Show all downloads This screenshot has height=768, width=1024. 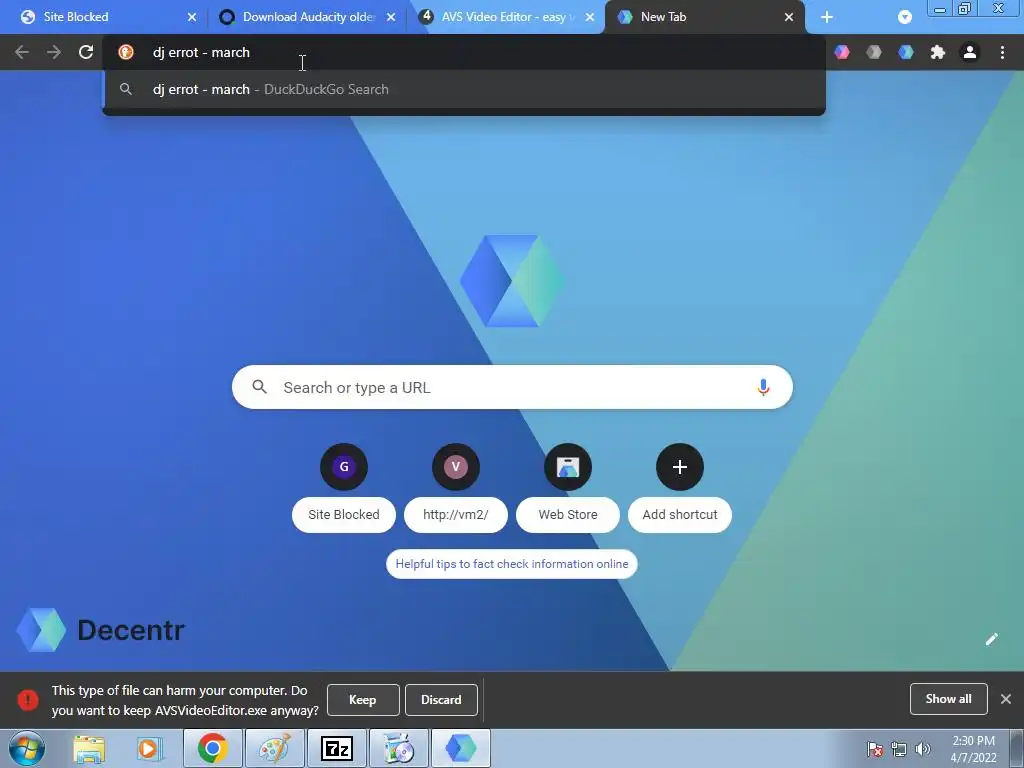948,699
